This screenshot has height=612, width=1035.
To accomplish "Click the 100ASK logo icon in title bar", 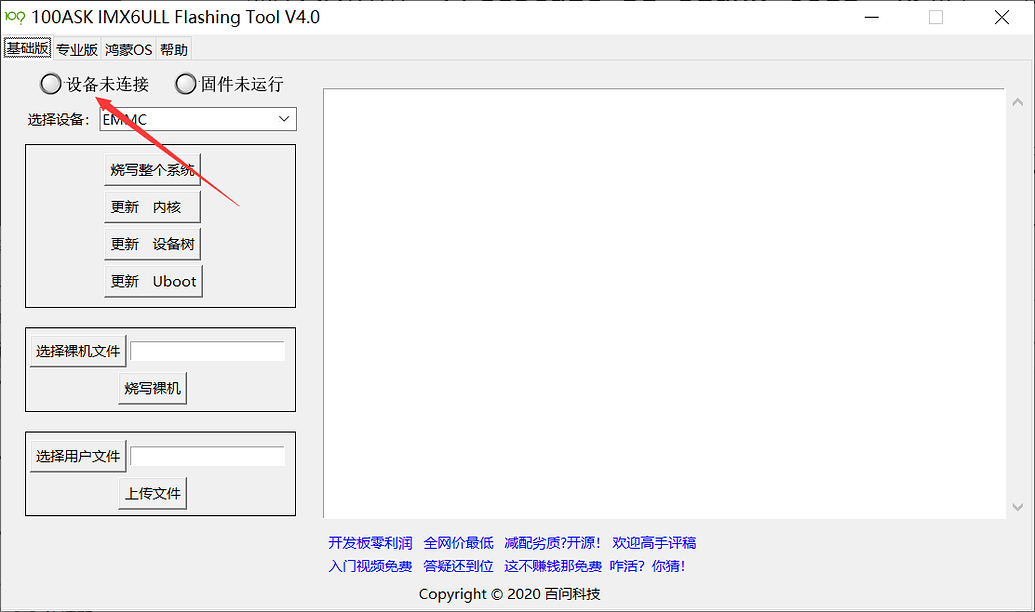I will (15, 17).
